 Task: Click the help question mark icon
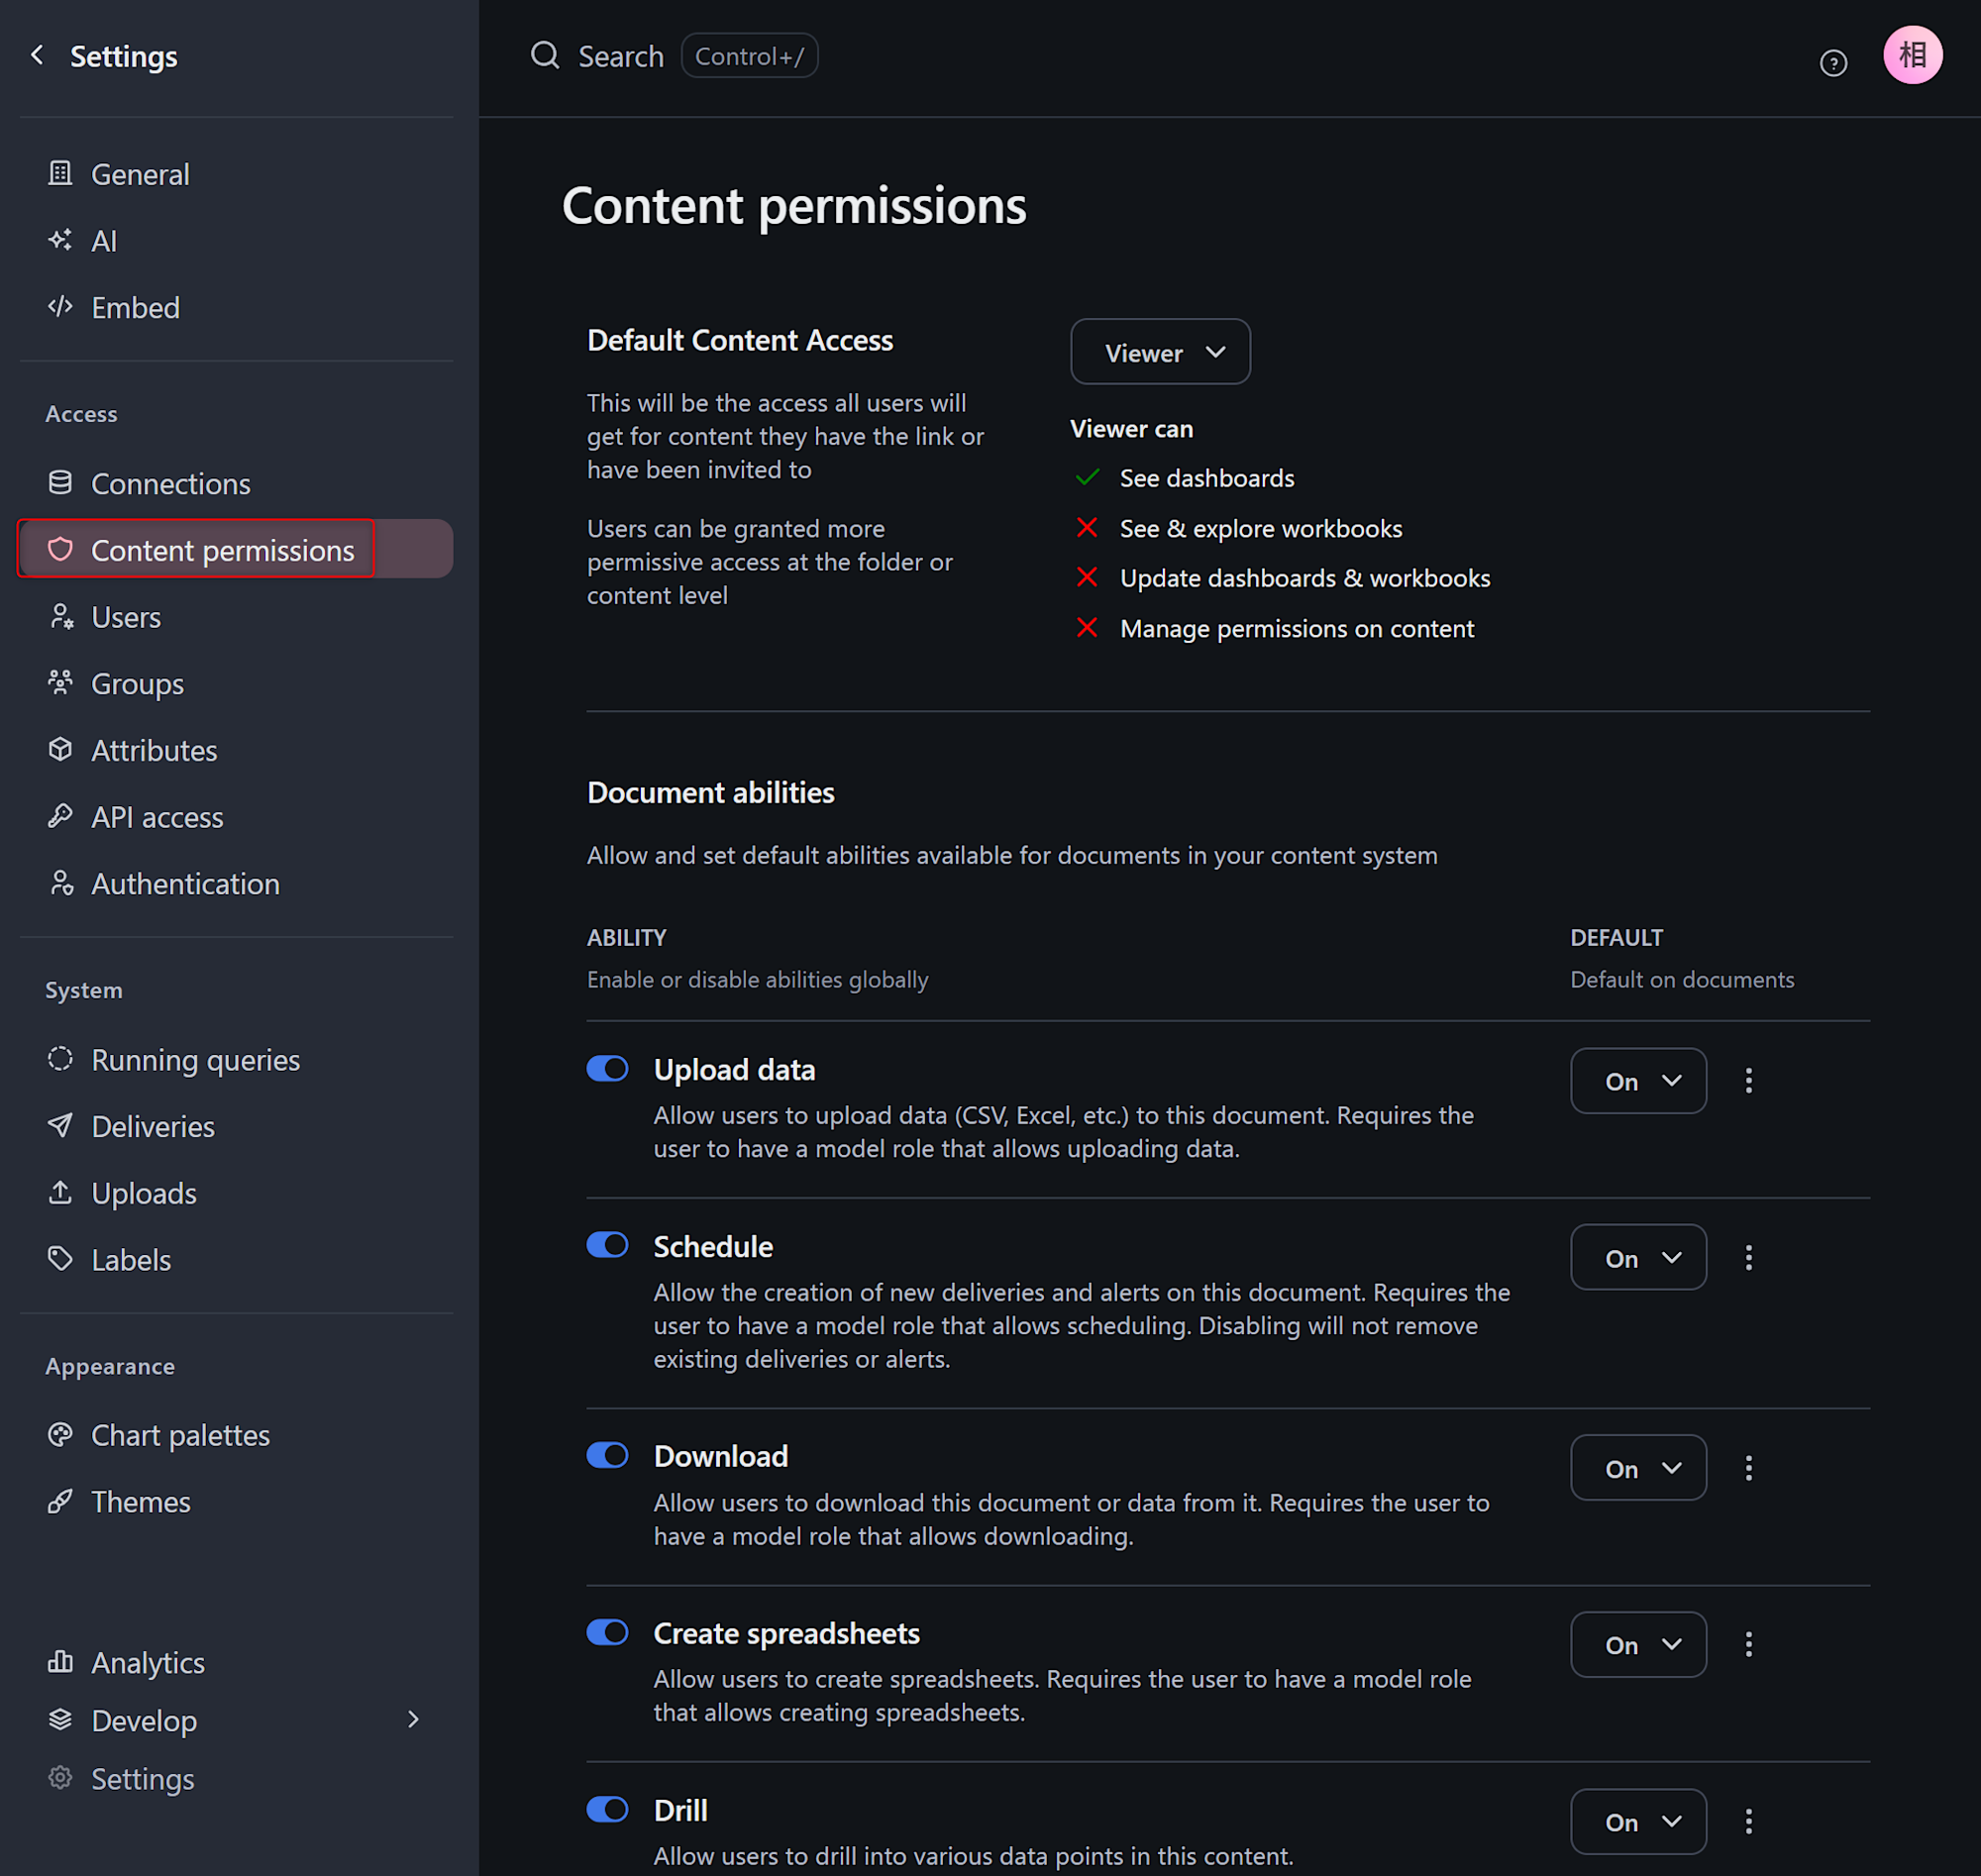click(x=1832, y=63)
